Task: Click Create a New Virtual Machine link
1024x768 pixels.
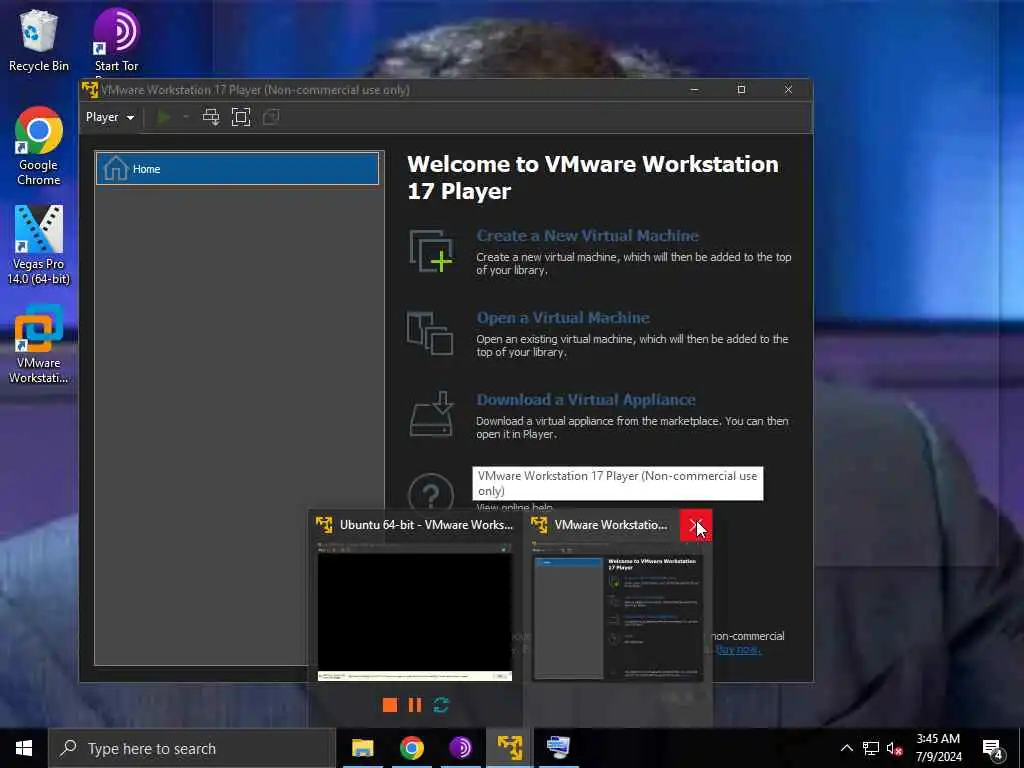Action: [x=587, y=236]
